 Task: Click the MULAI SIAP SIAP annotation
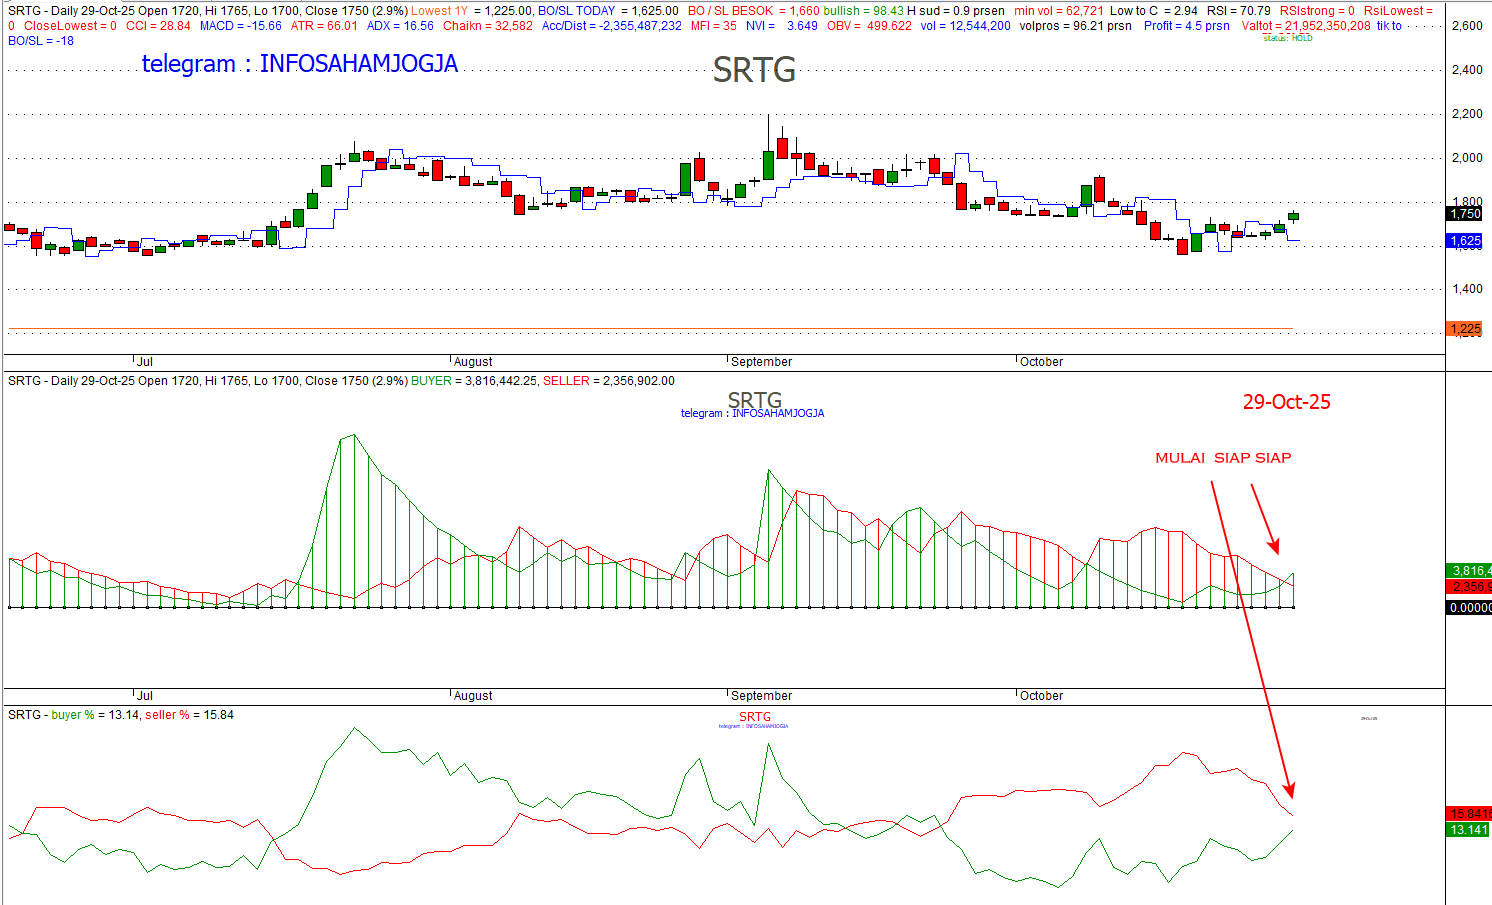[x=1222, y=458]
